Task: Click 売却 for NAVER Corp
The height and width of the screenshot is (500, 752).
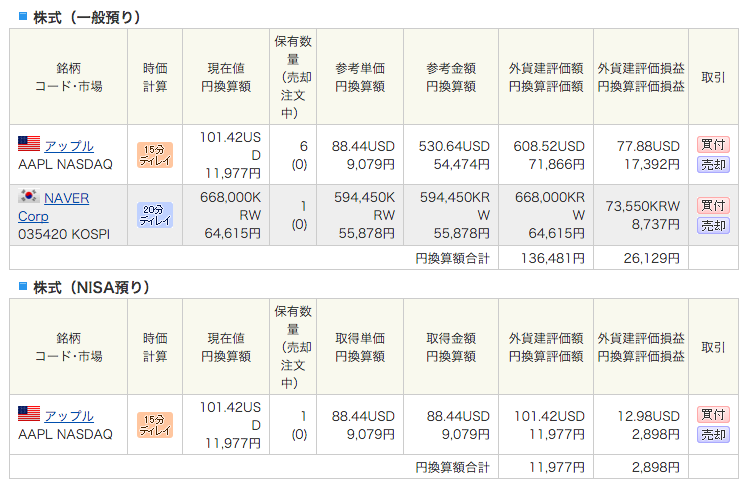Action: click(x=713, y=225)
